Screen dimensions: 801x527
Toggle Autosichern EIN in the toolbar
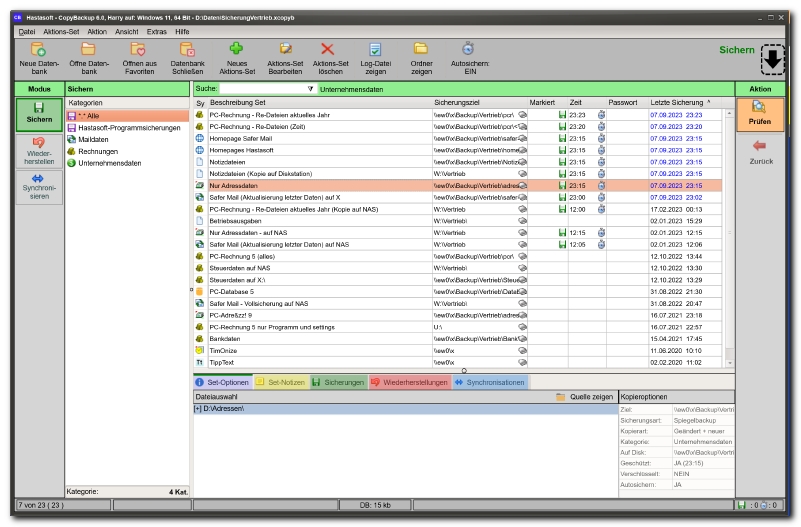(x=468, y=48)
